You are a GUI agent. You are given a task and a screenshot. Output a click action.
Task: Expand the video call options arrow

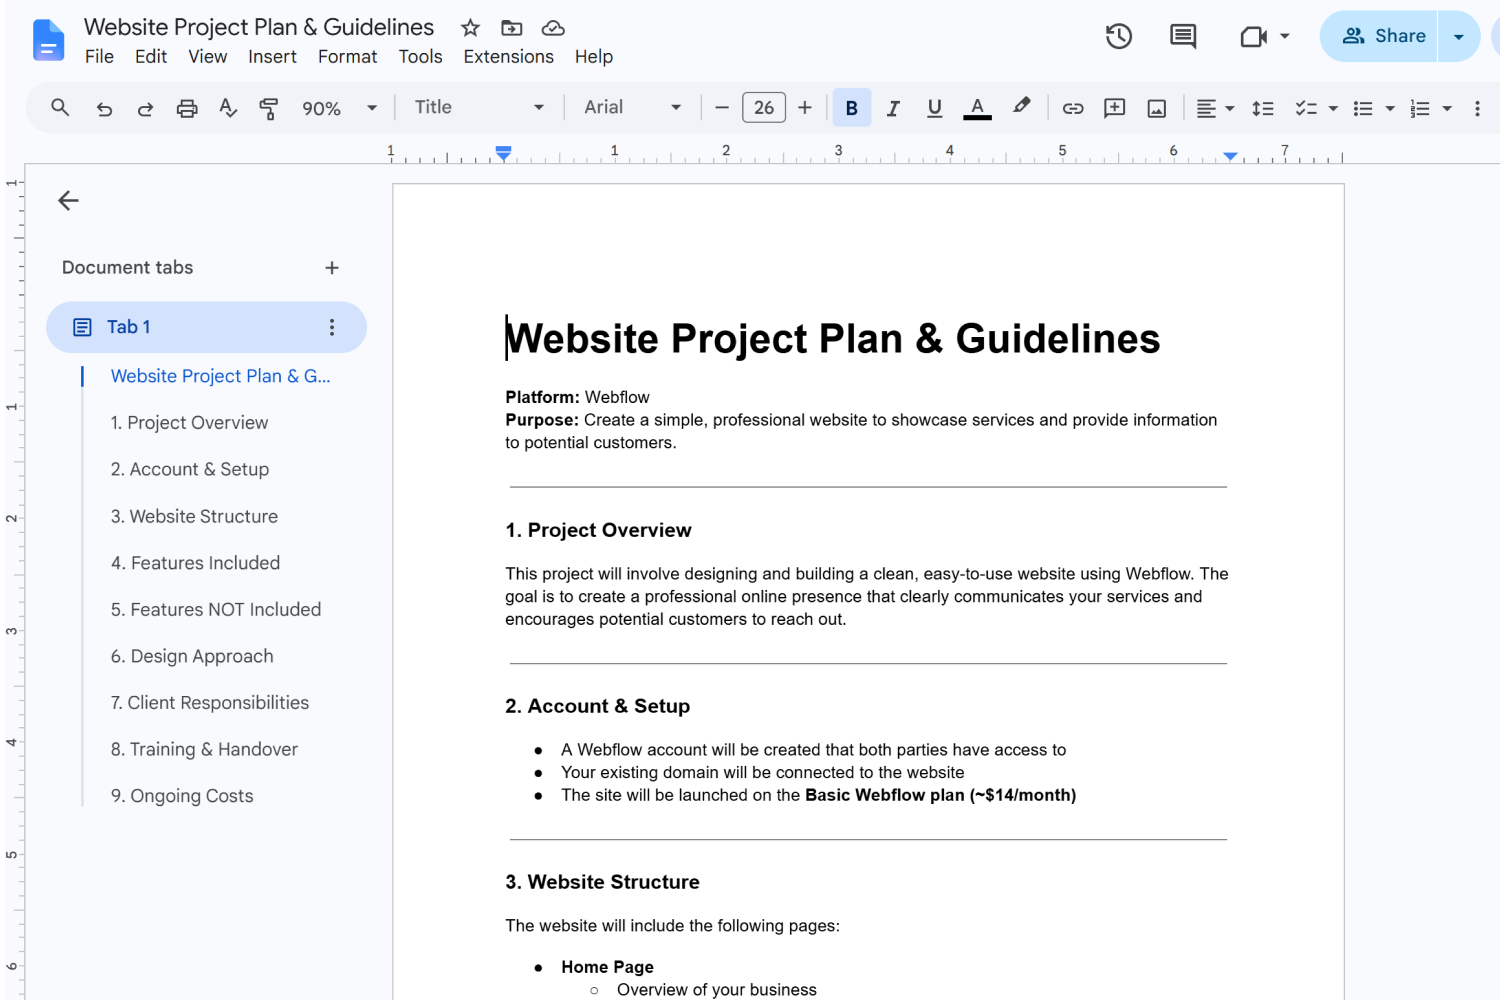(x=1285, y=37)
